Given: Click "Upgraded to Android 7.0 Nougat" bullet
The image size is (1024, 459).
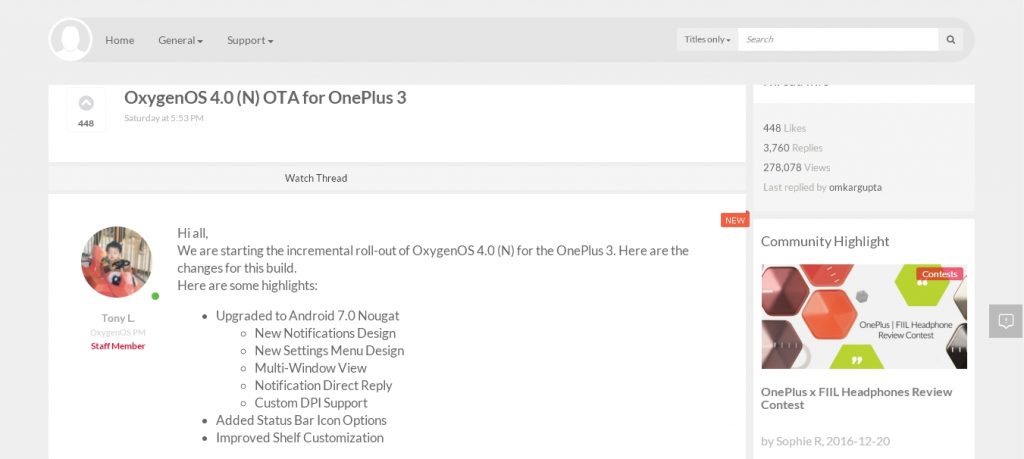Looking at the screenshot, I should (308, 316).
